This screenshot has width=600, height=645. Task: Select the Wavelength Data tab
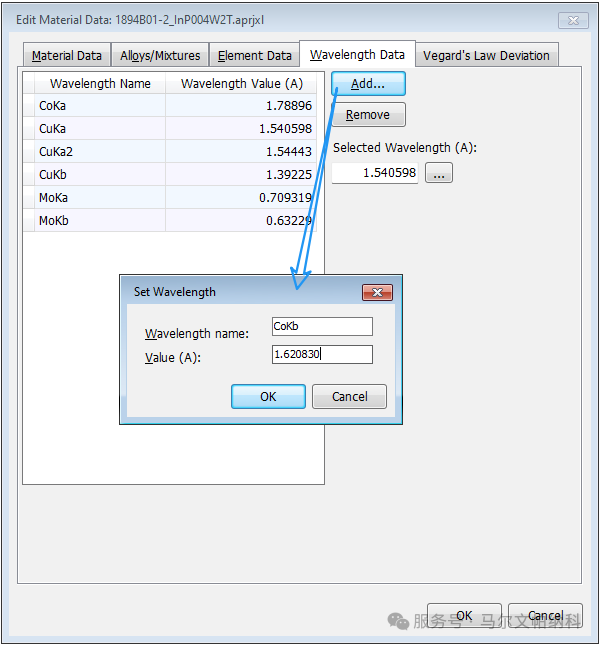(357, 54)
